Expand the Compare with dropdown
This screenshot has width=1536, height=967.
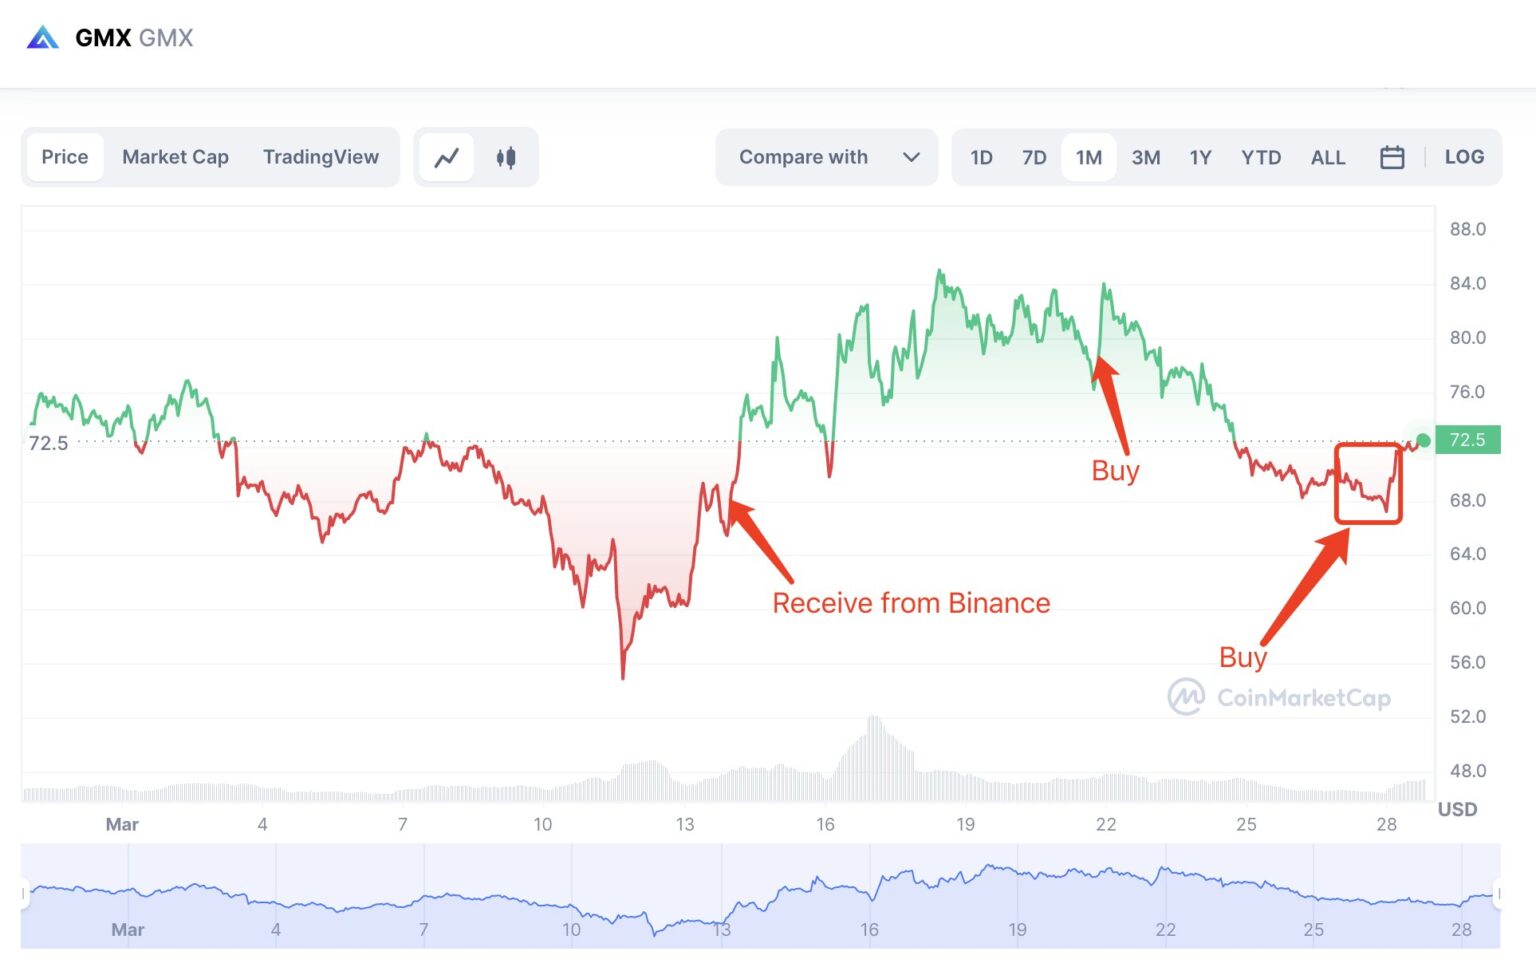click(803, 157)
